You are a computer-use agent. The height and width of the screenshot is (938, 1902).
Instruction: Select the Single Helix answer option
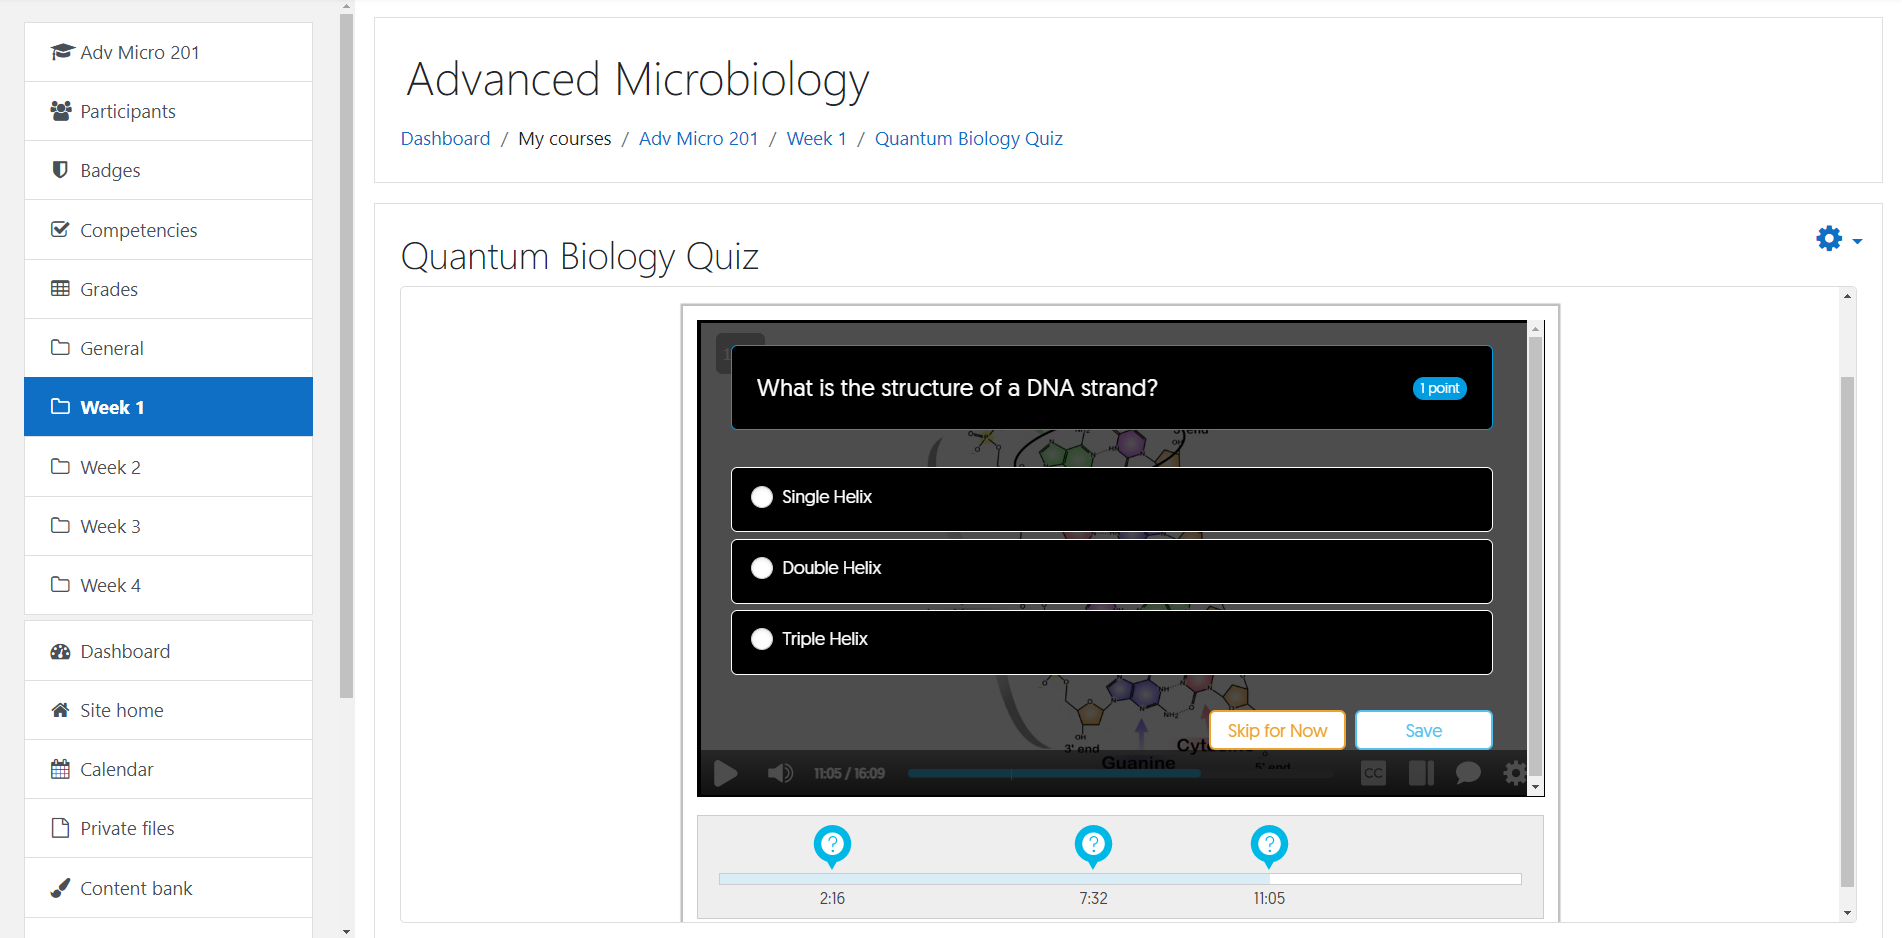[x=762, y=497]
